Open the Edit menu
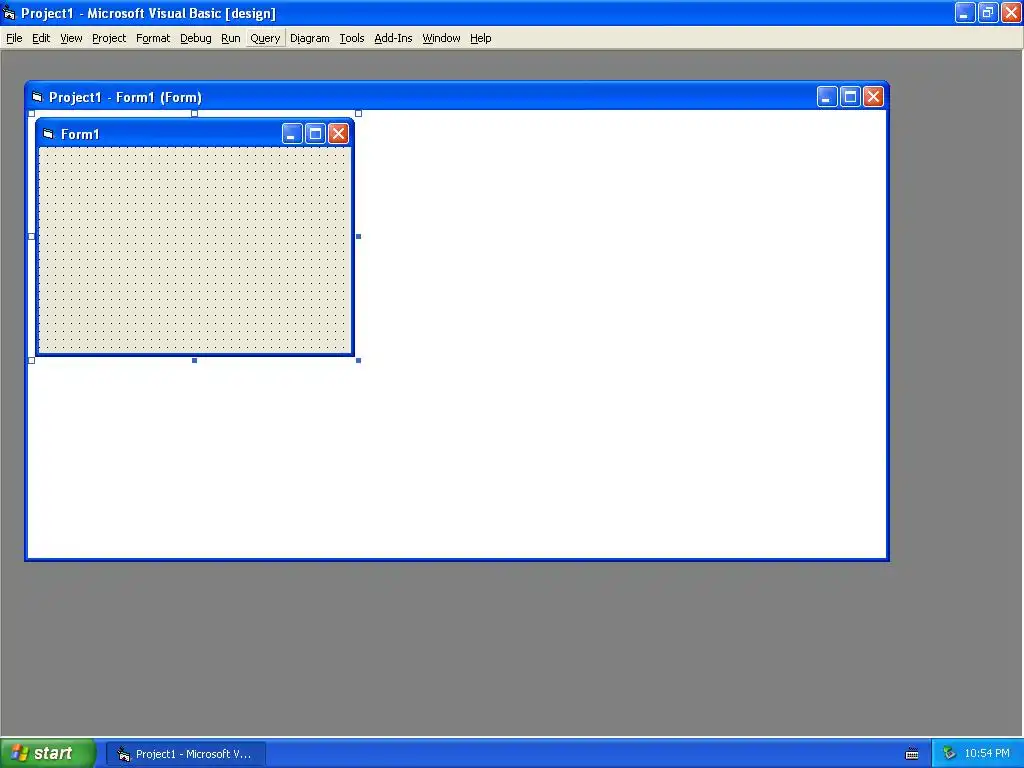 pyautogui.click(x=41, y=39)
